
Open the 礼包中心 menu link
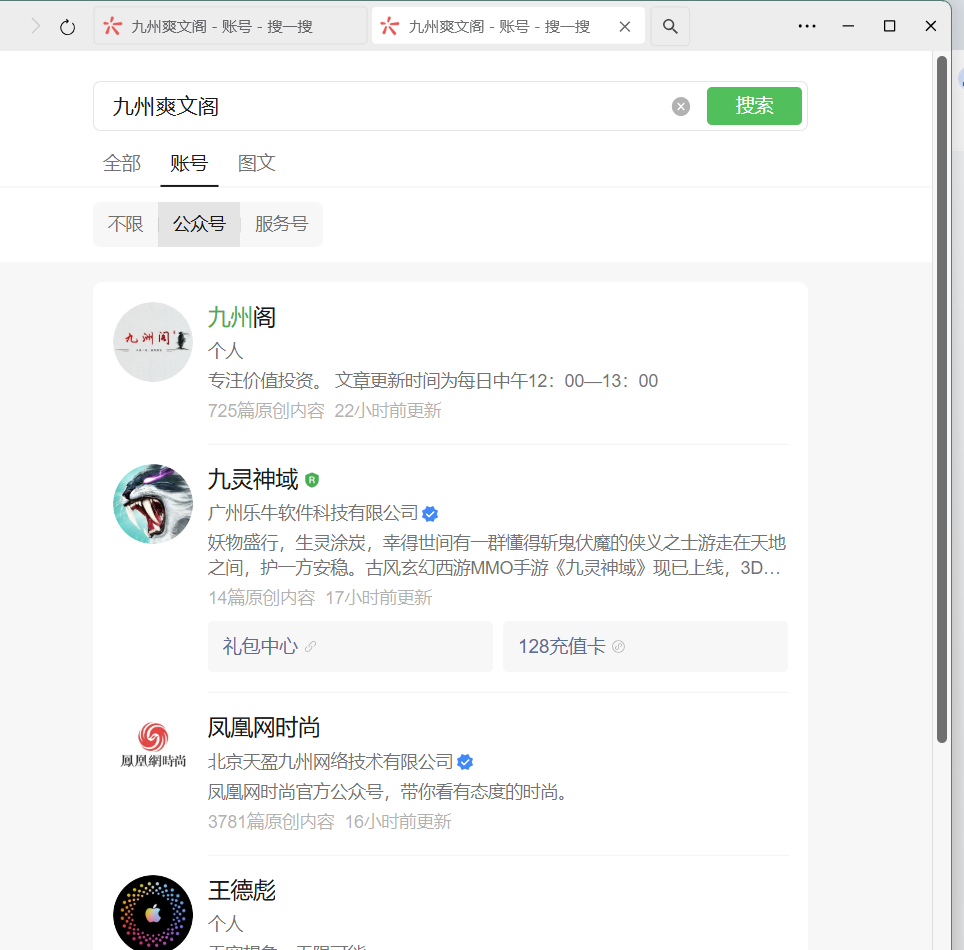pos(350,646)
